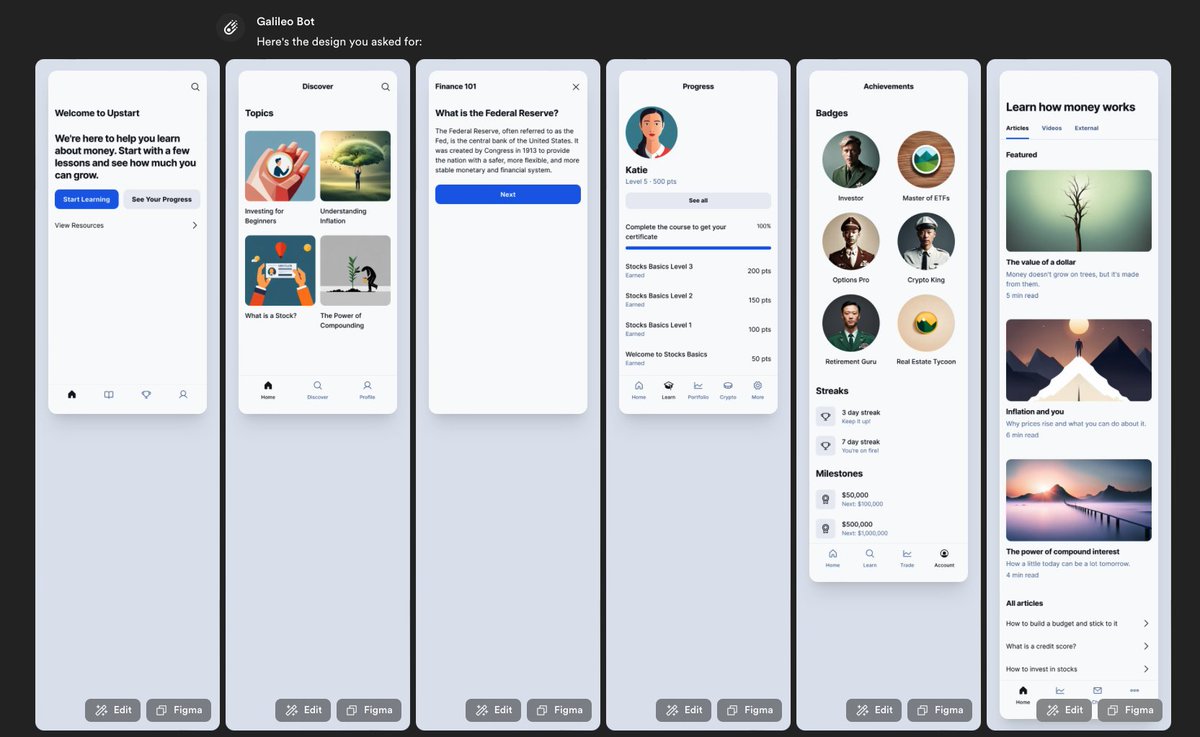Screen dimensions: 1200x737
Task: Click Figma button under Progress screen
Action: 749,710
